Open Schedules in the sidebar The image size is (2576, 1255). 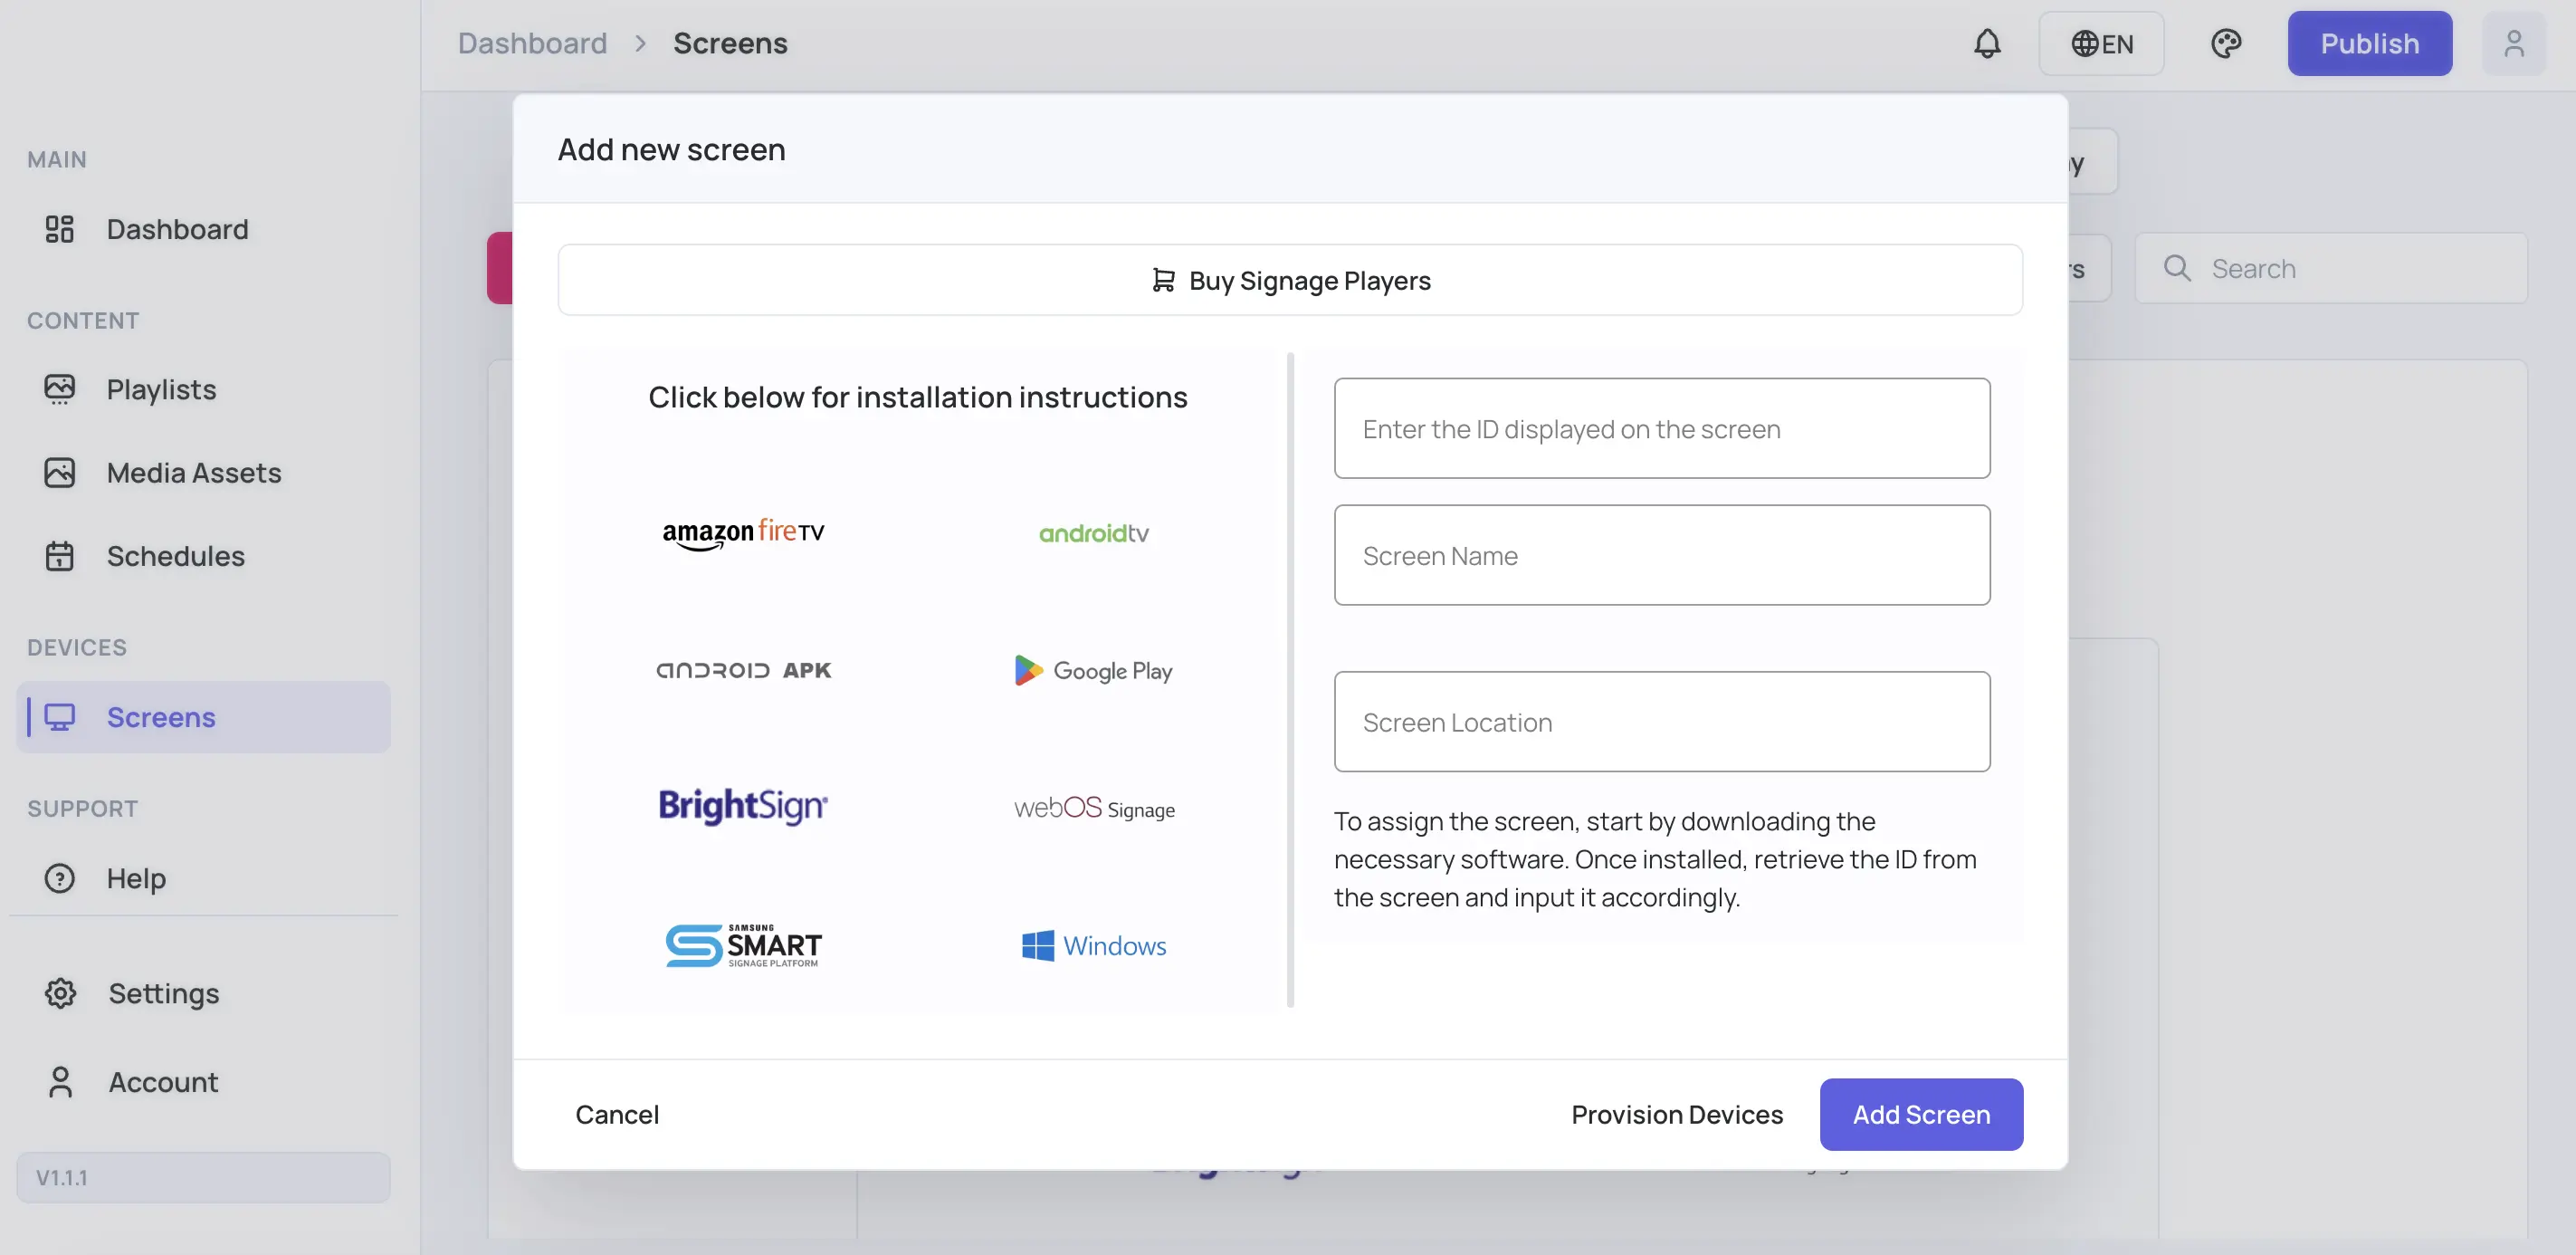coord(203,556)
